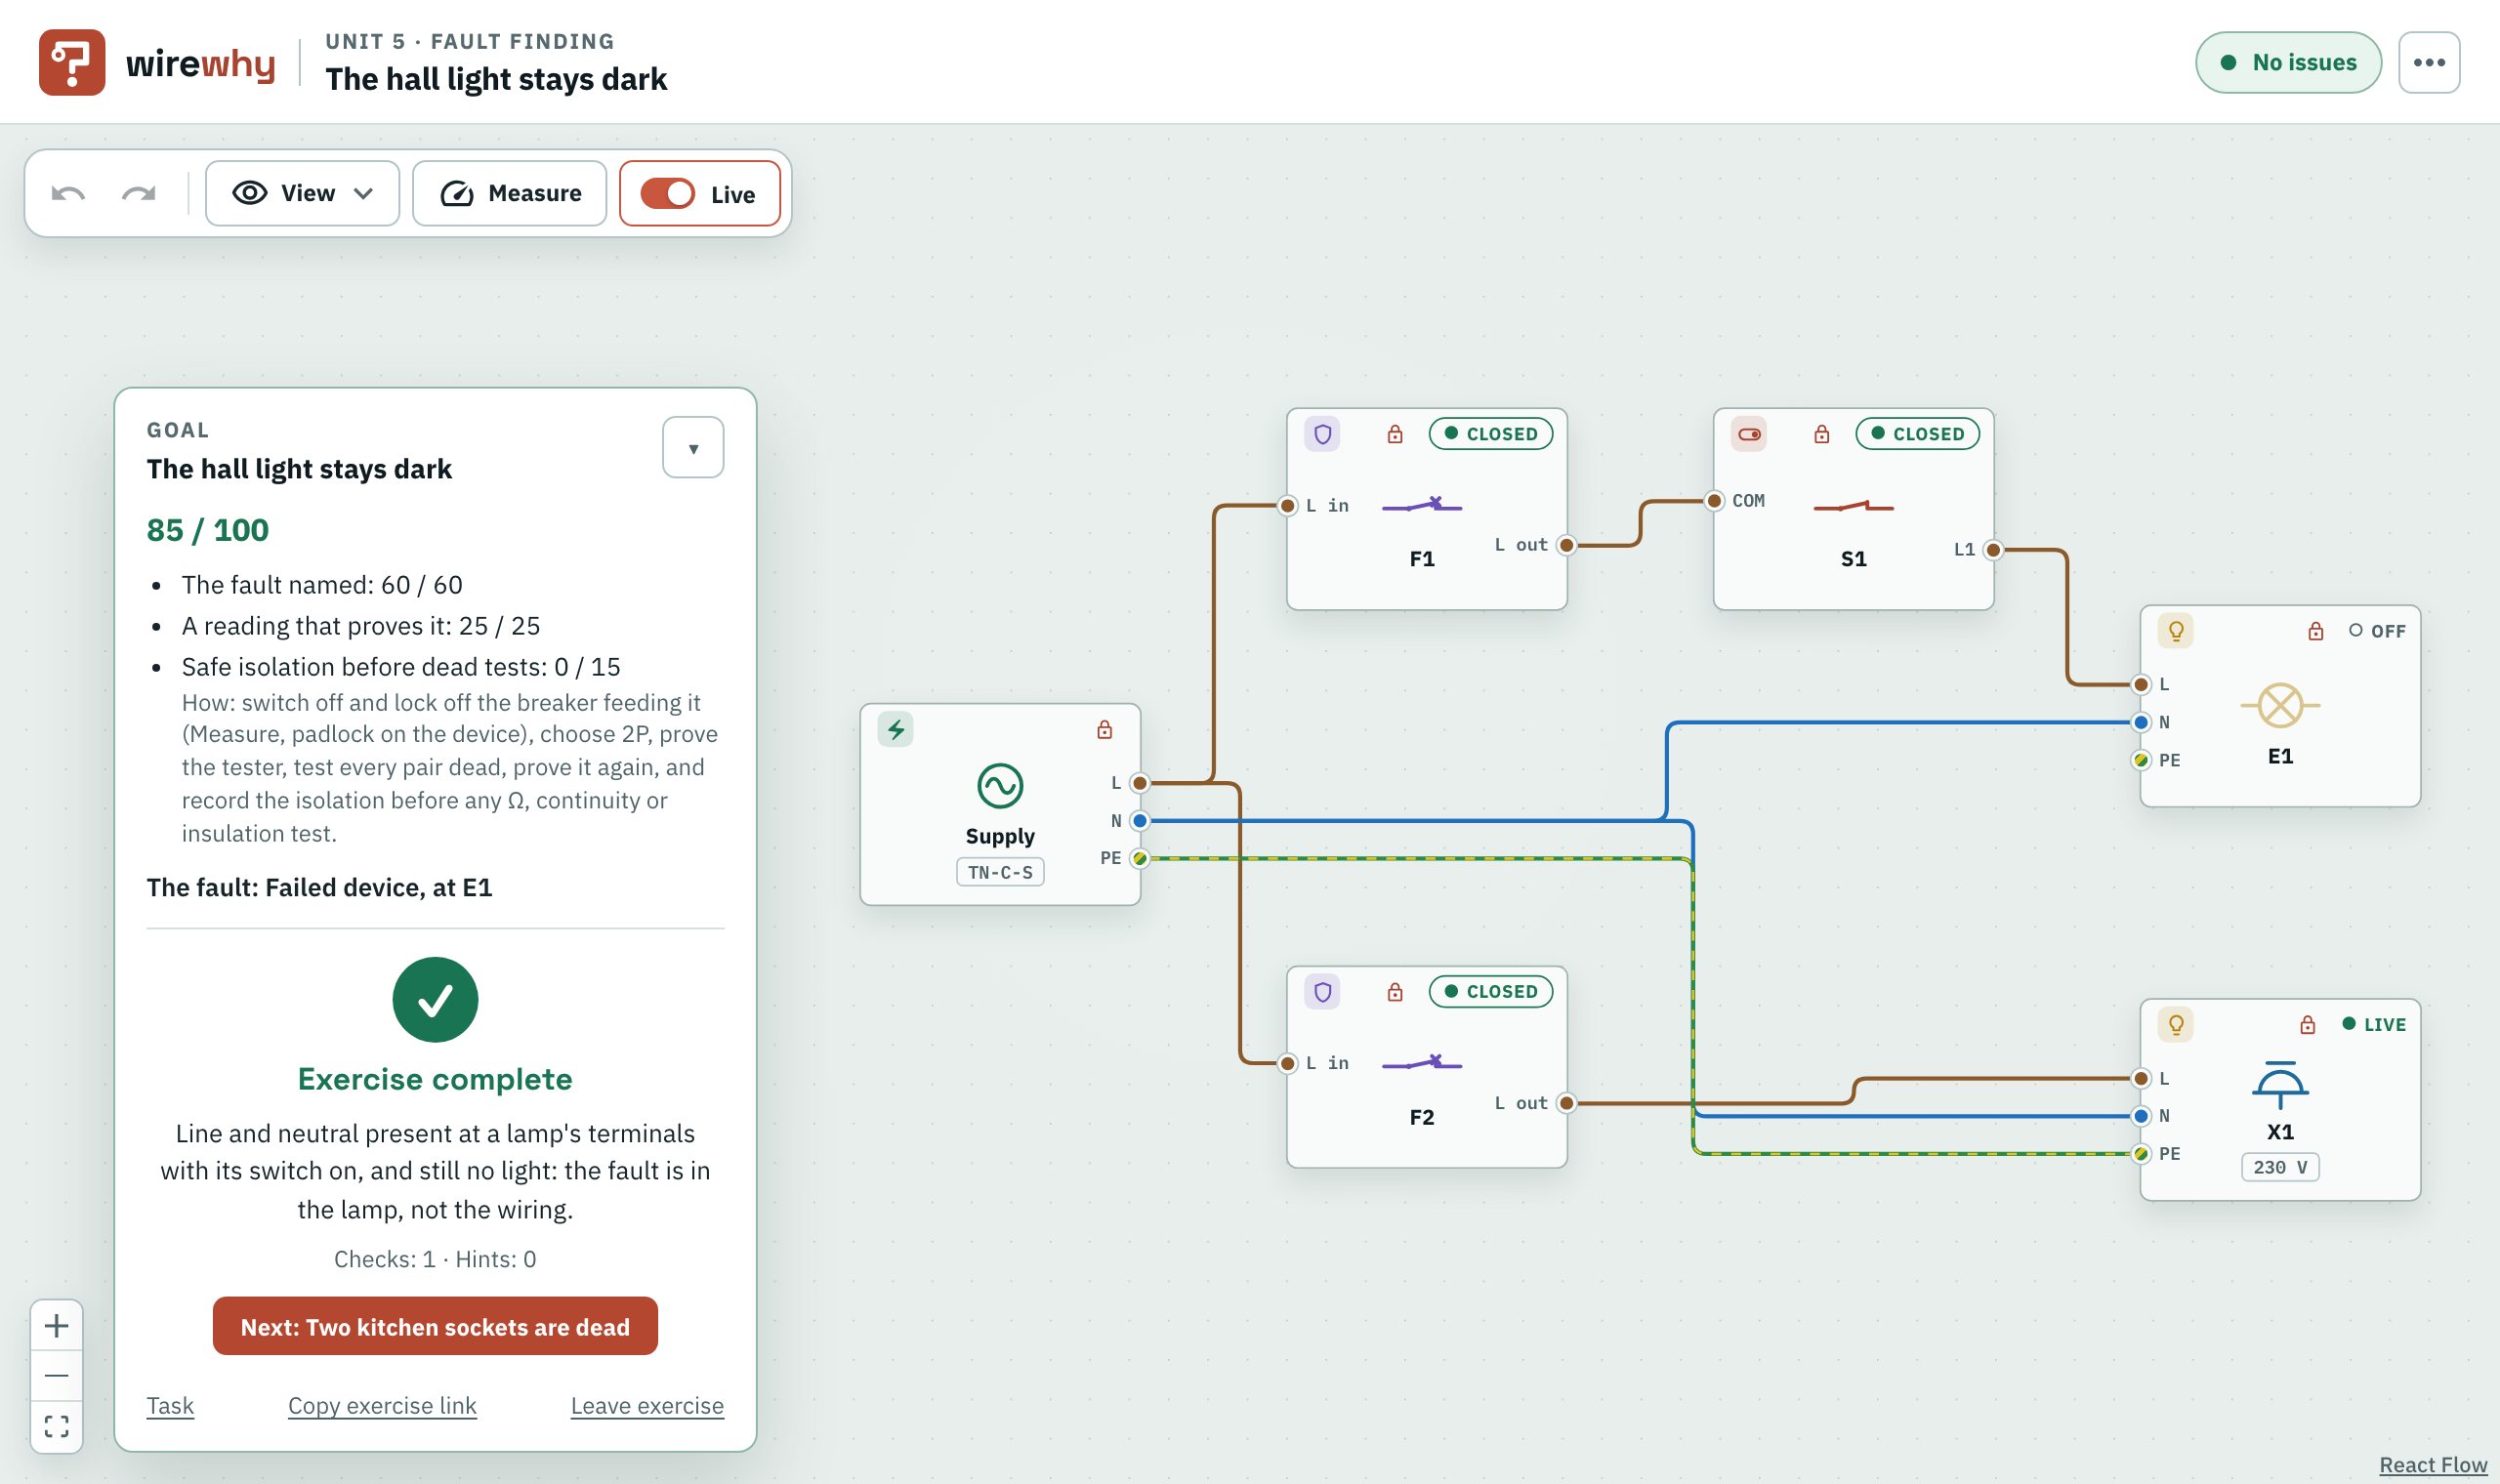Click the N terminal of Supply
The height and width of the screenshot is (1484, 2500).
click(1140, 821)
